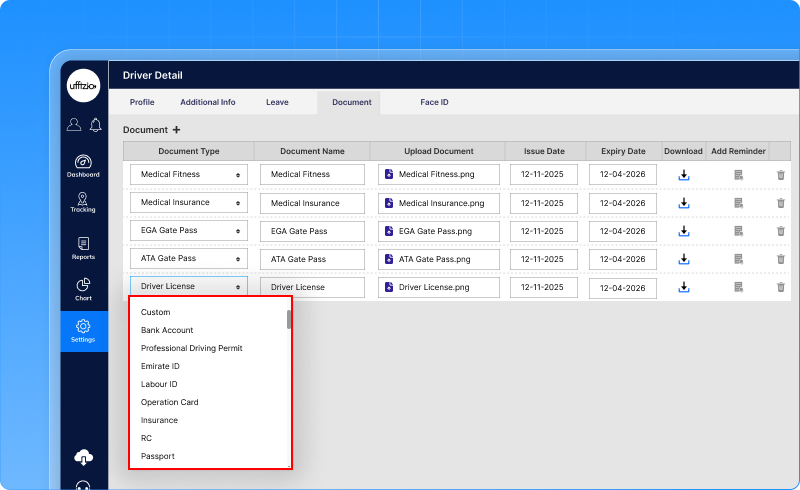Open the Dashboard in the sidebar
Image resolution: width=800 pixels, height=490 pixels.
pos(83,165)
